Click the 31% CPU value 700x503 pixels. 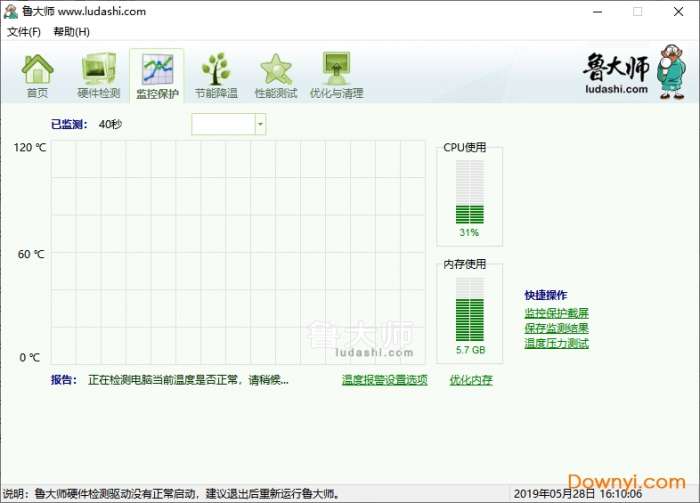tap(469, 232)
